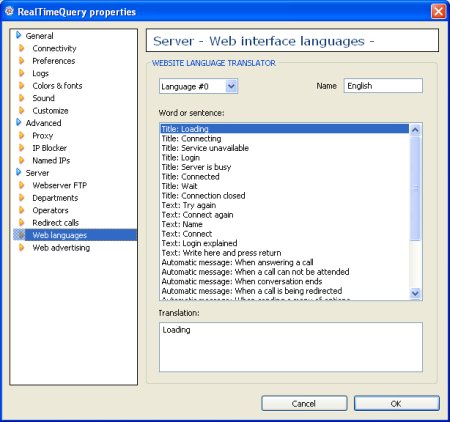Select 'Text: Try again' row
450x422 pixels.
(x=285, y=205)
